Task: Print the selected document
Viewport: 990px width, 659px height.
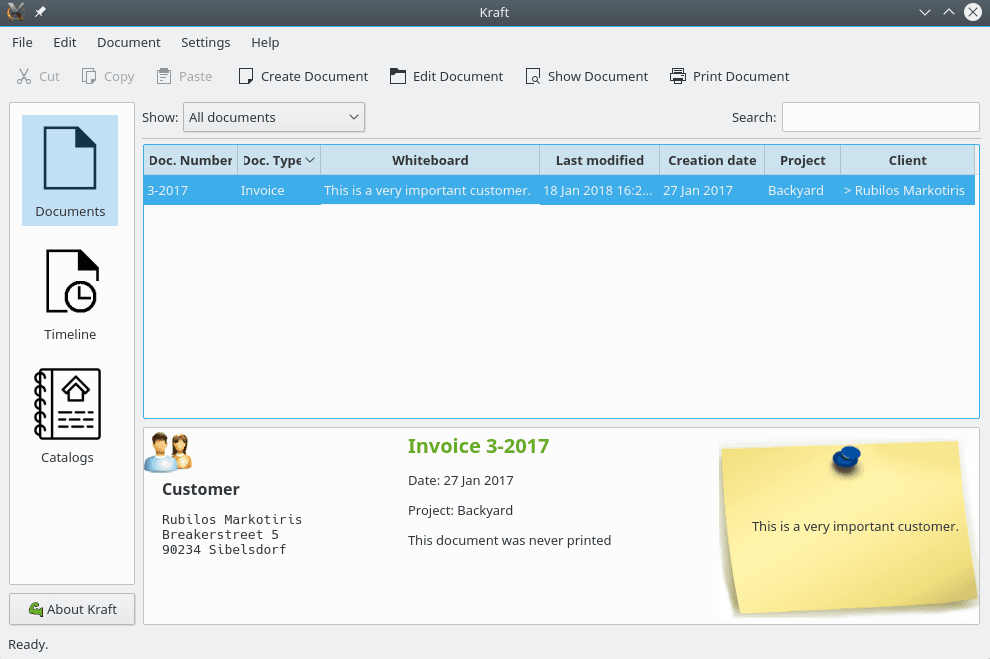Action: (729, 76)
